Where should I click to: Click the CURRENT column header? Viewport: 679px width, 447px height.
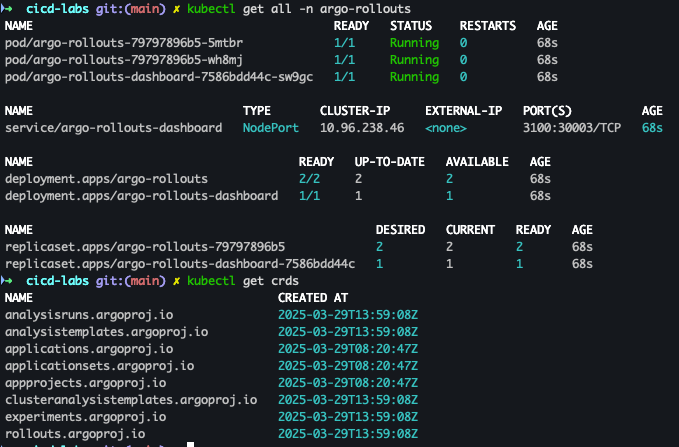[x=470, y=230]
